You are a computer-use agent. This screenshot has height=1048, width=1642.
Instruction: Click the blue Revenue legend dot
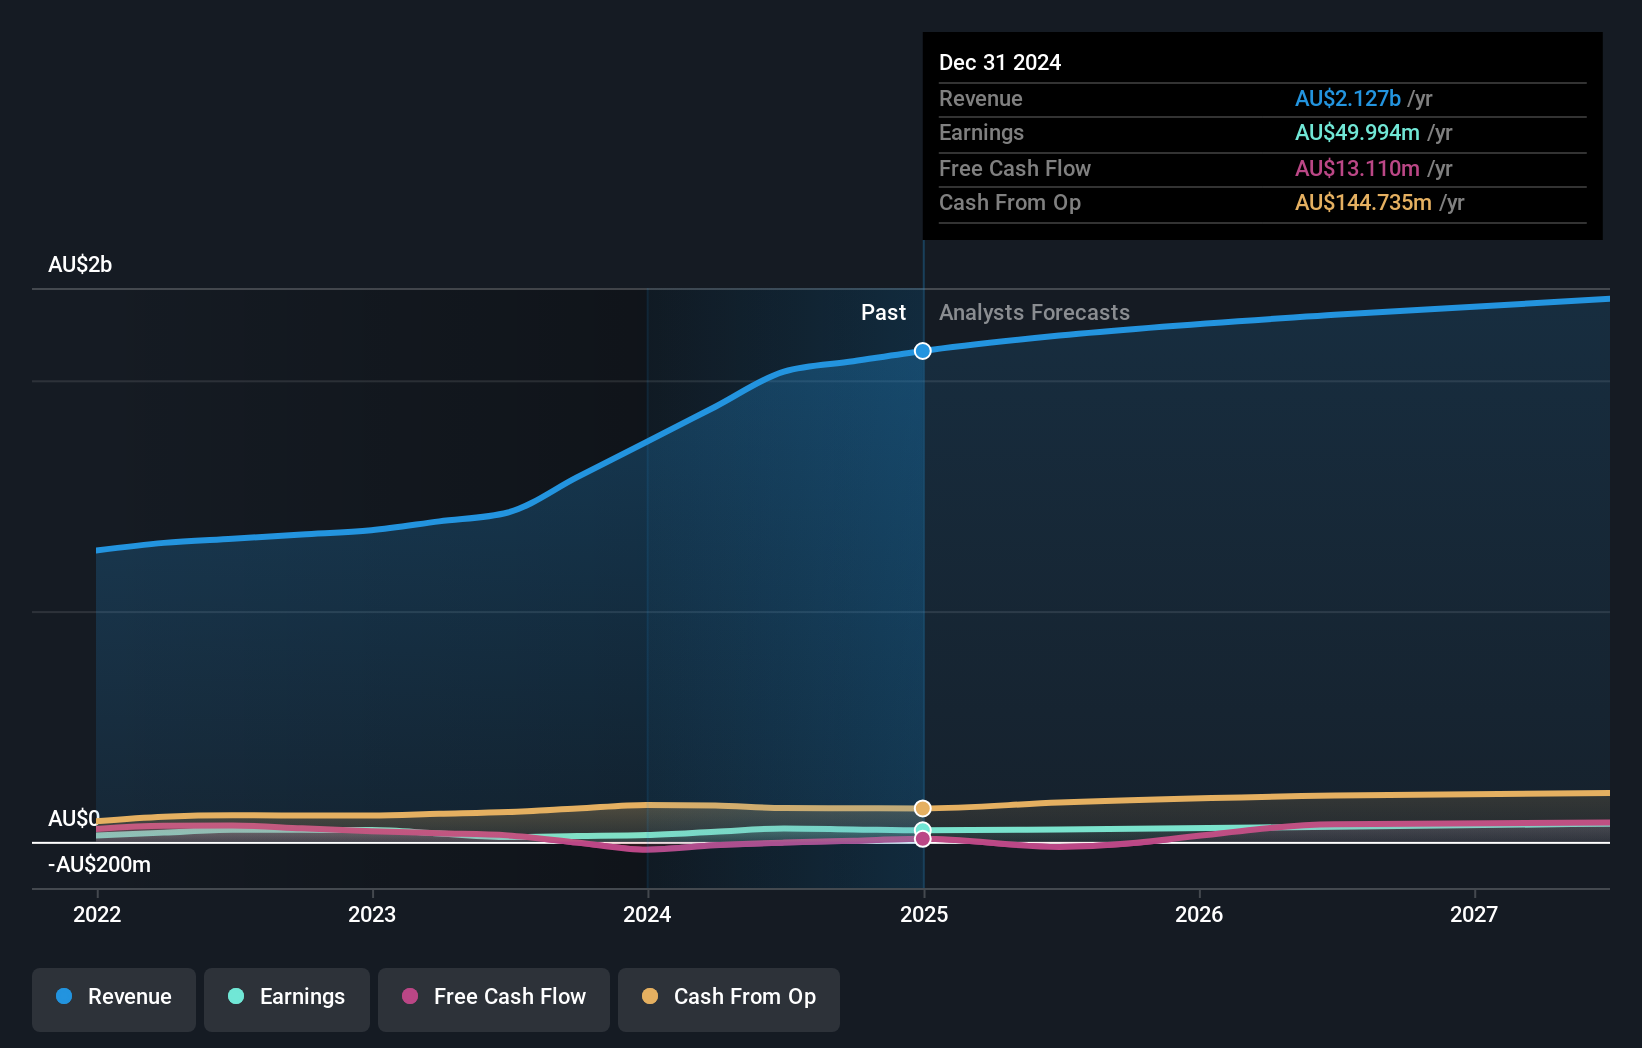coord(62,996)
